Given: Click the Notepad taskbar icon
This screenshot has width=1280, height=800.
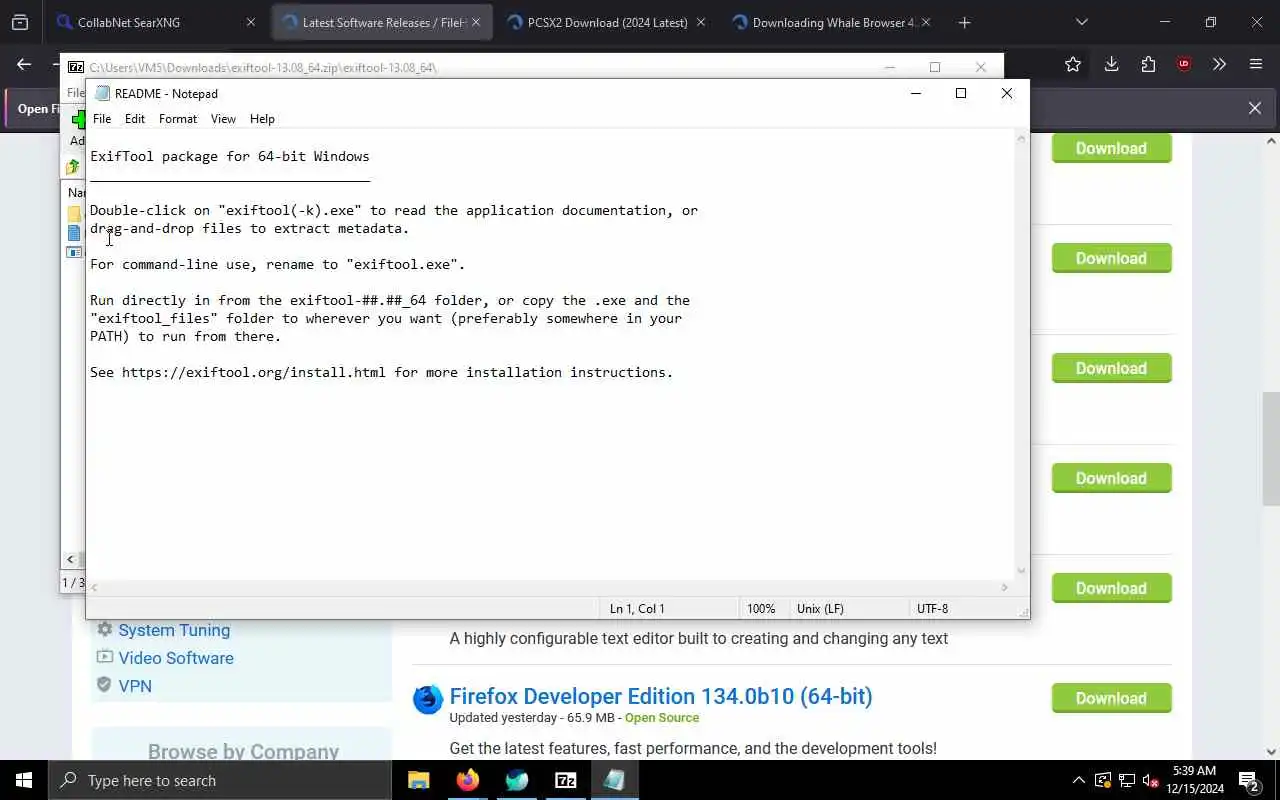Looking at the screenshot, I should click(x=614, y=780).
